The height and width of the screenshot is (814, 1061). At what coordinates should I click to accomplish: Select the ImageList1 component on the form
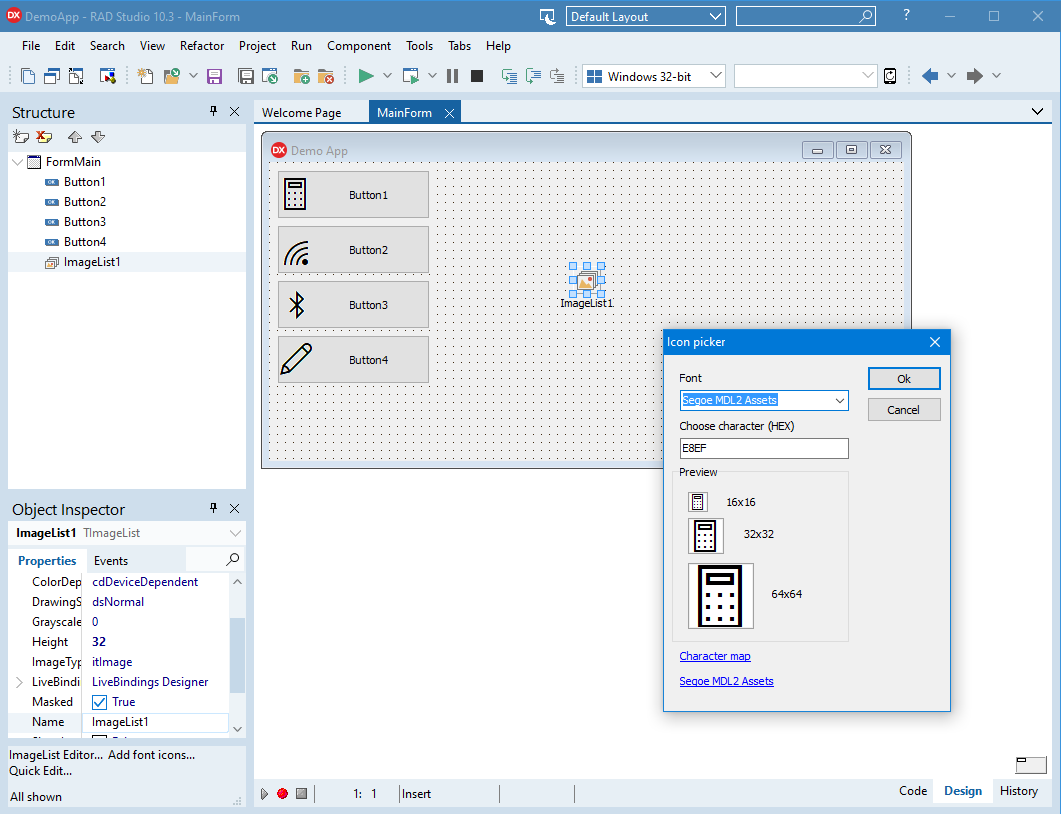point(587,280)
